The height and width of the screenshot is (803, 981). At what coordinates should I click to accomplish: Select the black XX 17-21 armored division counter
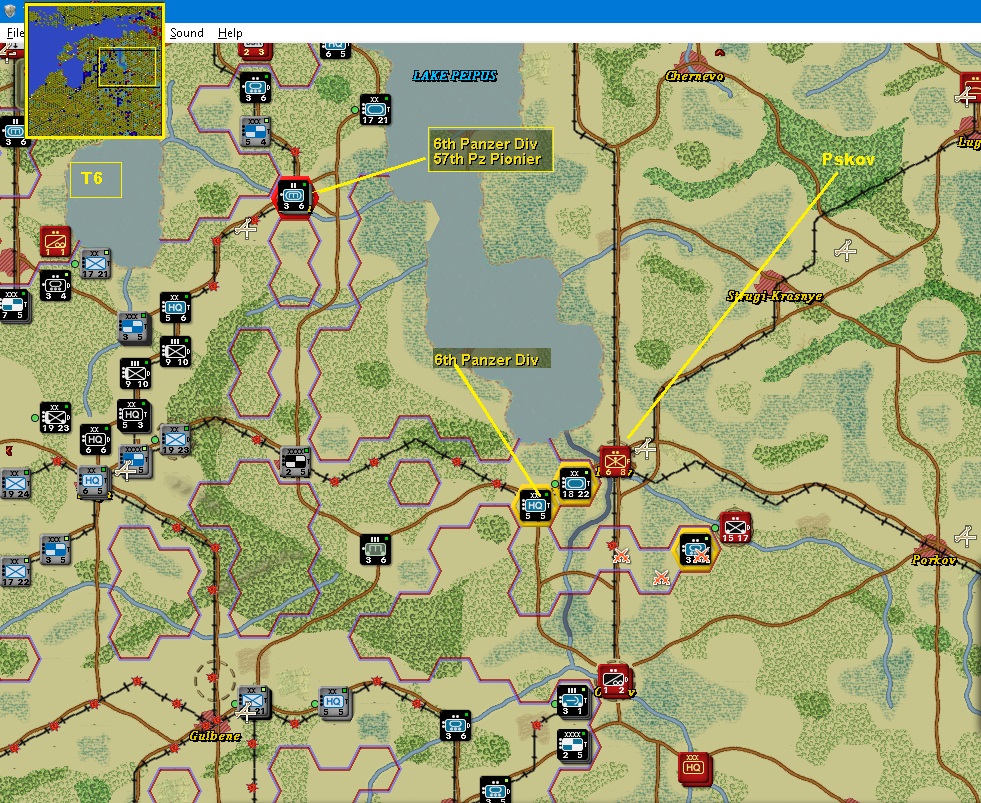pos(375,110)
